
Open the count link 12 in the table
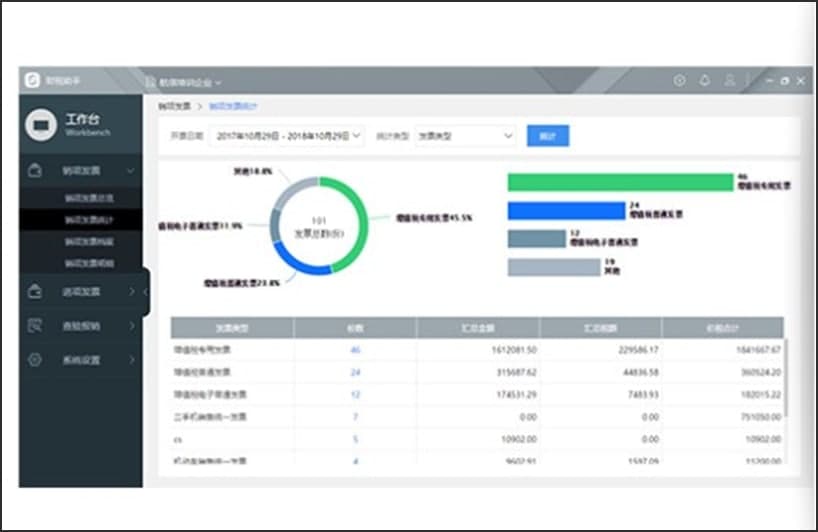pos(355,394)
